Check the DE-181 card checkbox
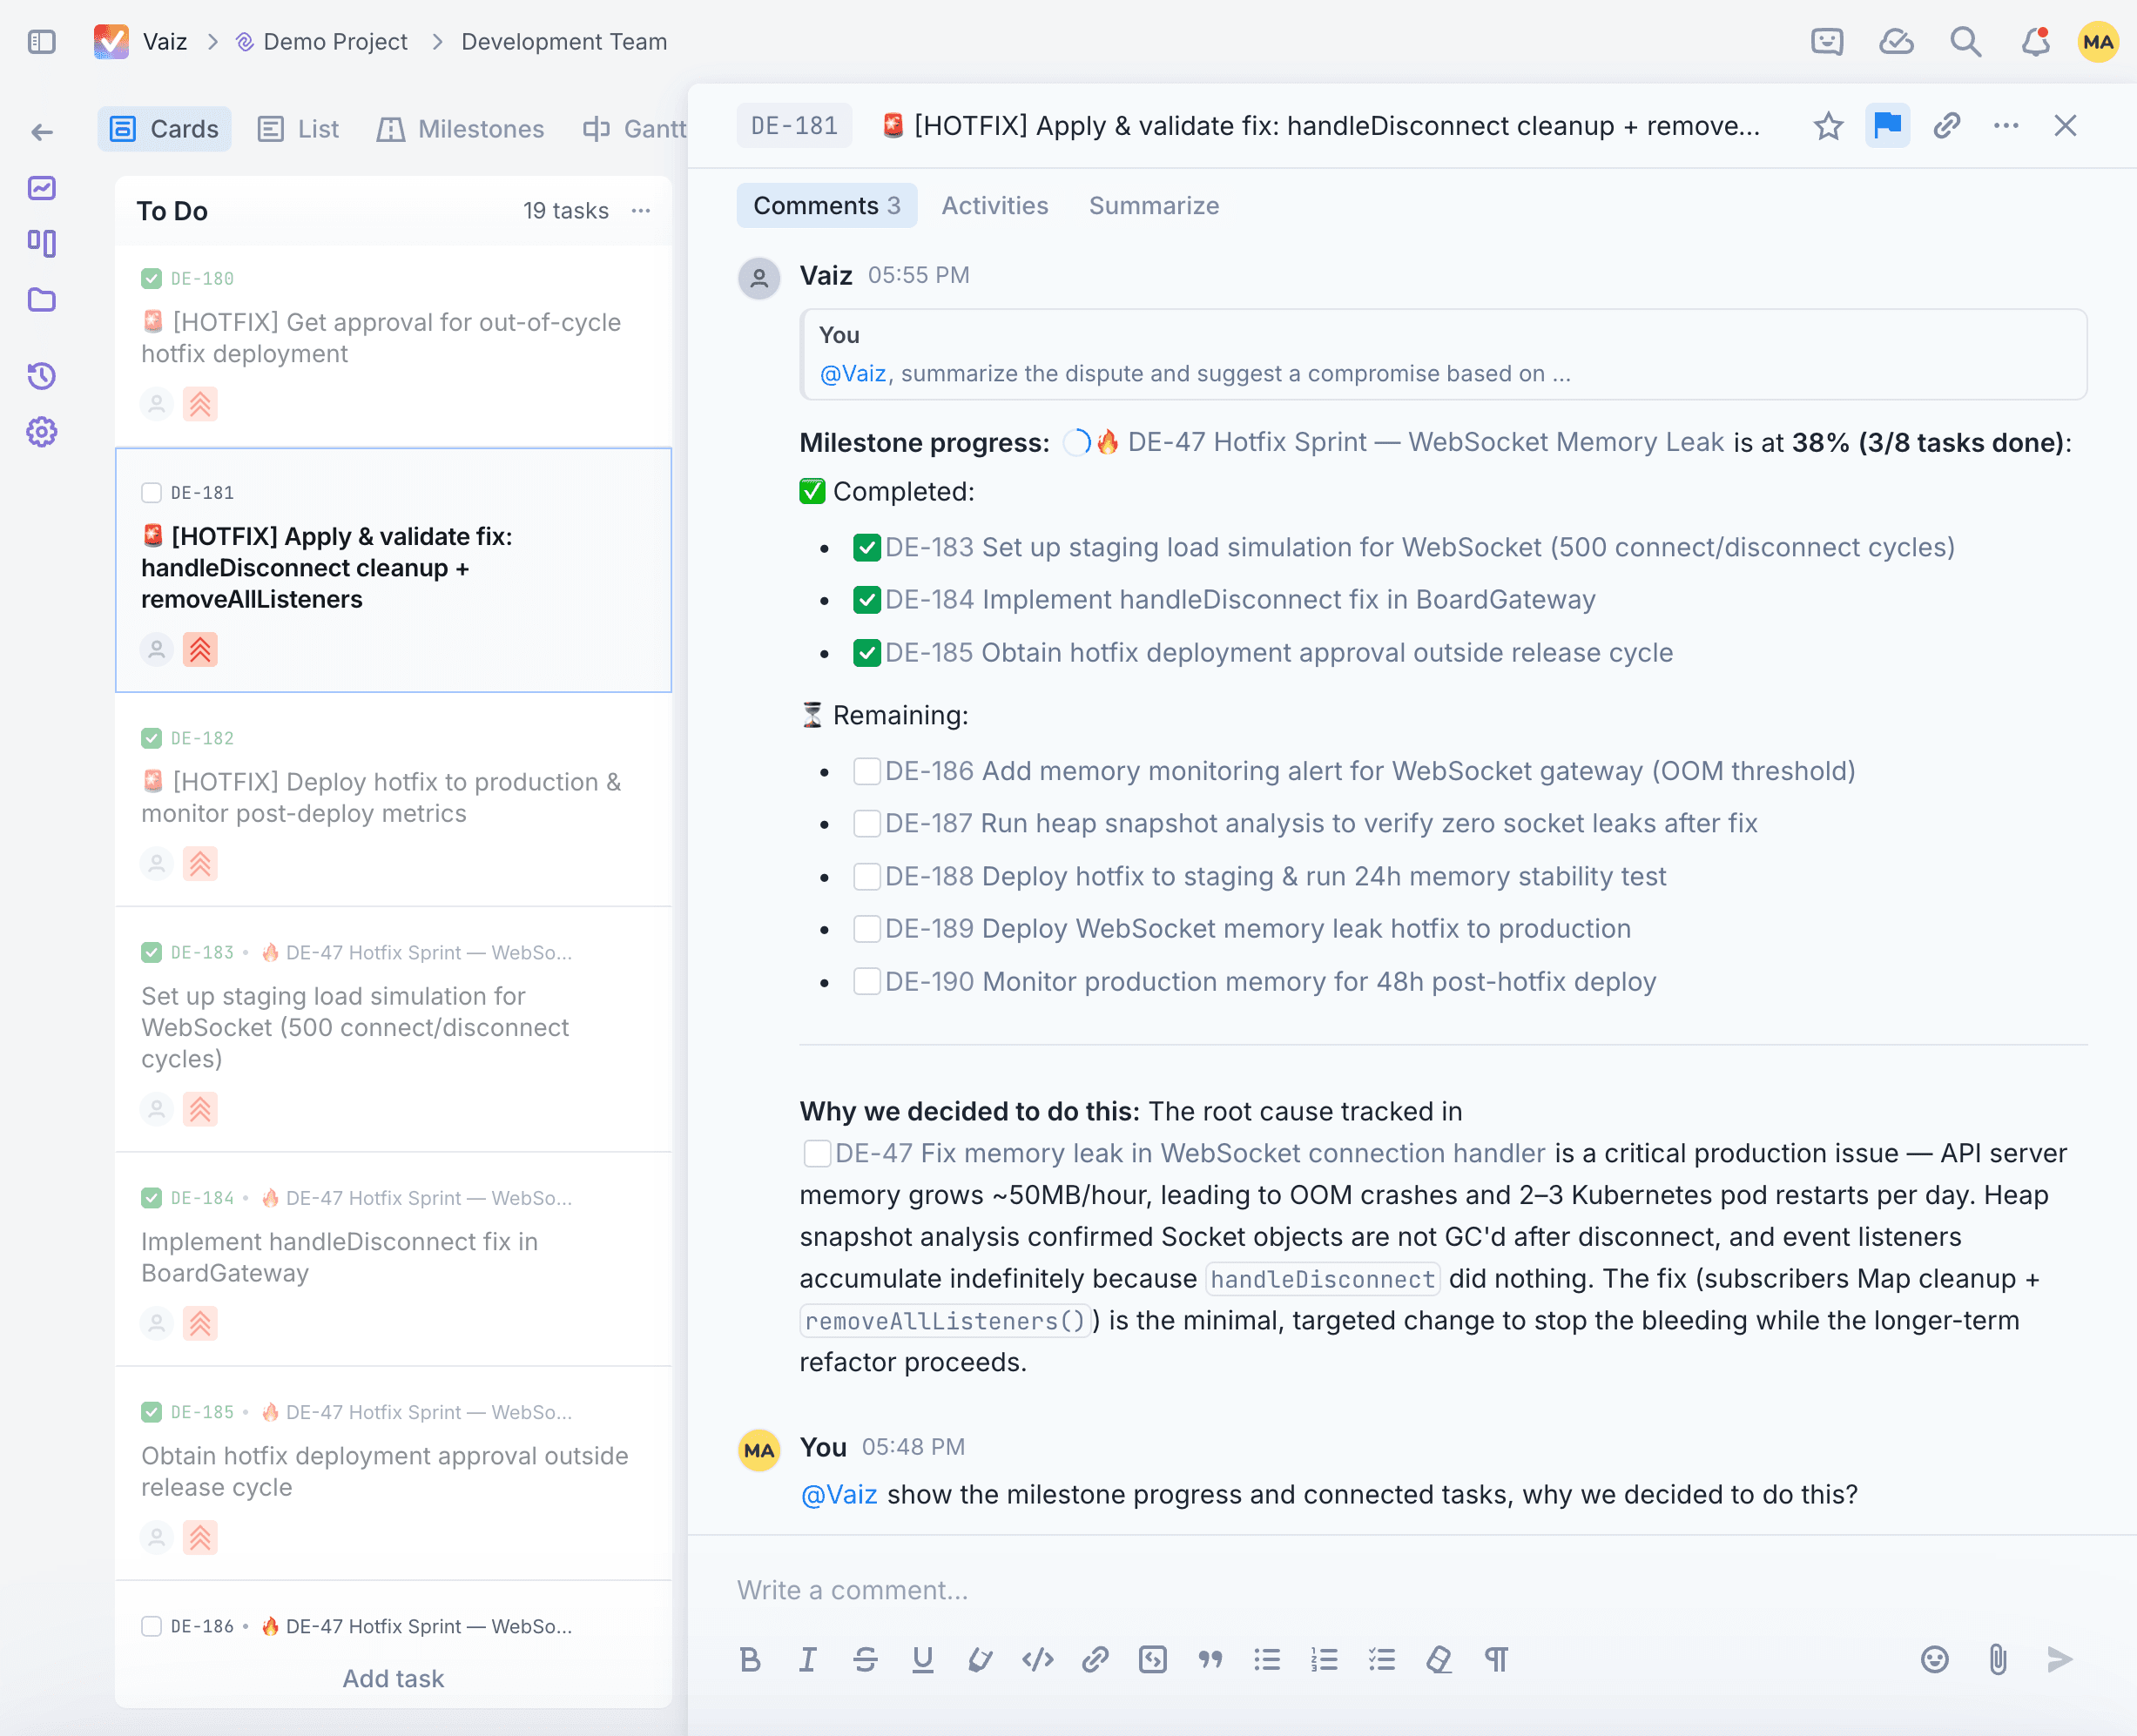Image resolution: width=2137 pixels, height=1736 pixels. pos(152,493)
